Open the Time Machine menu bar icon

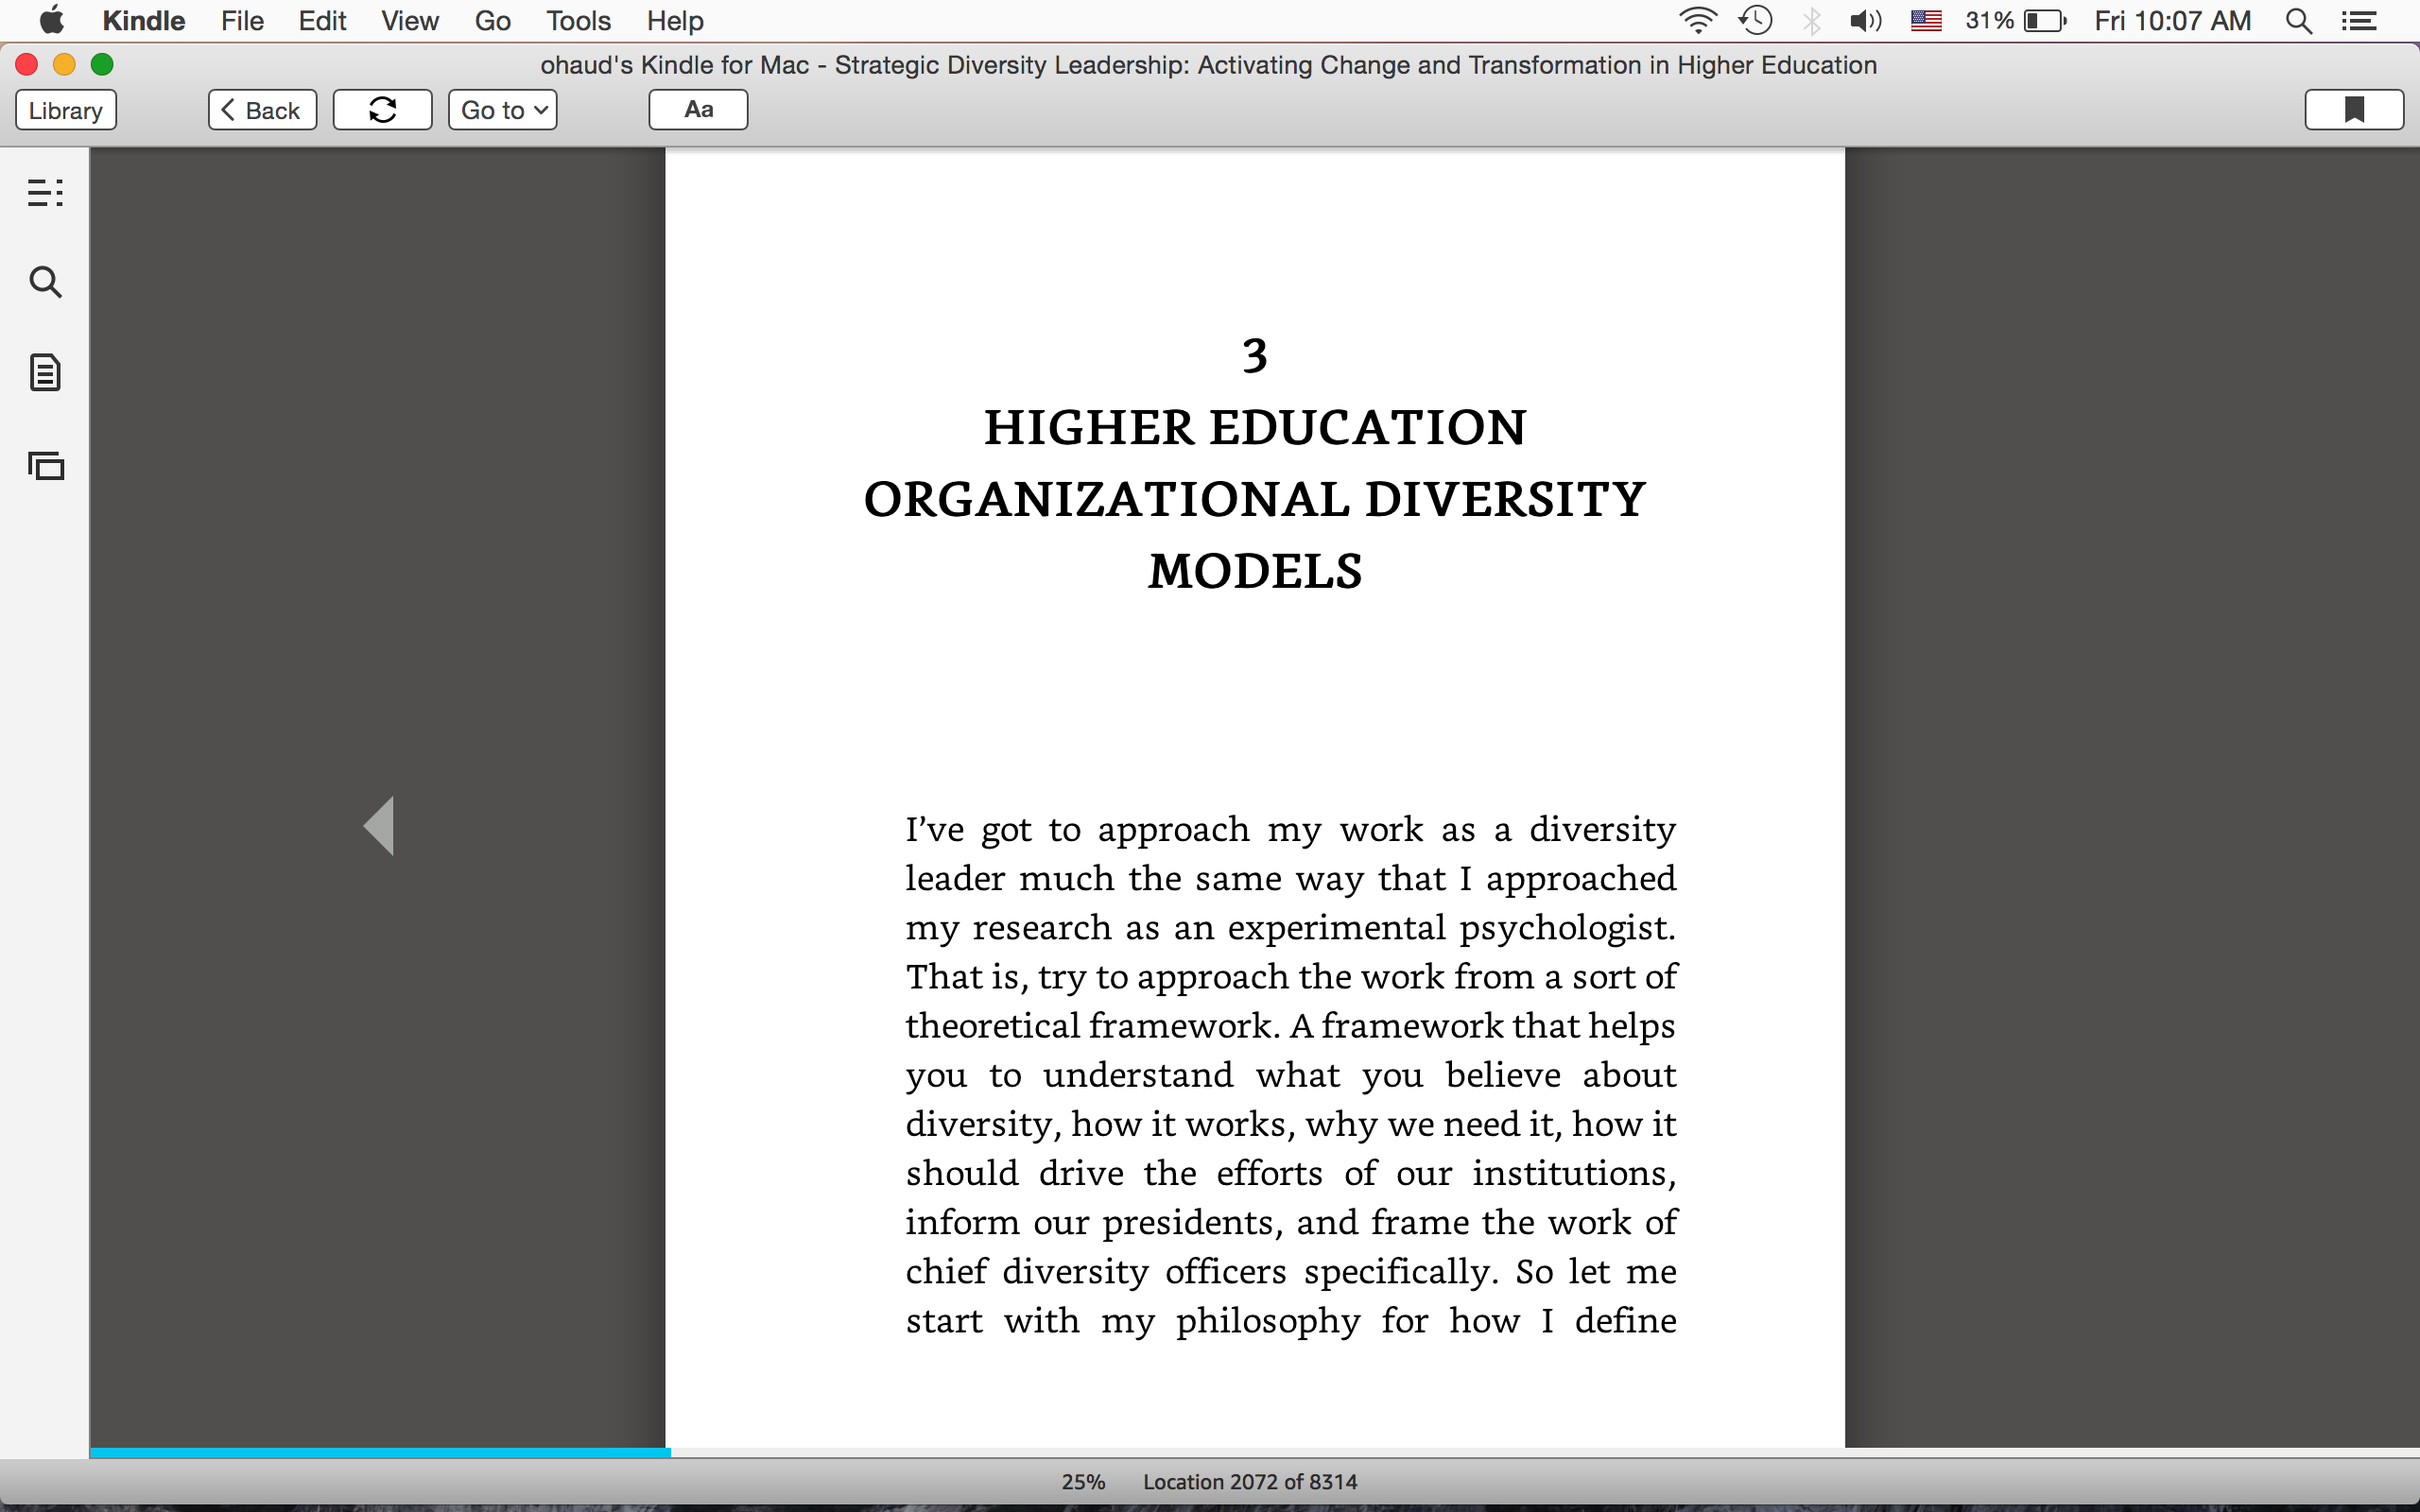(x=1756, y=21)
